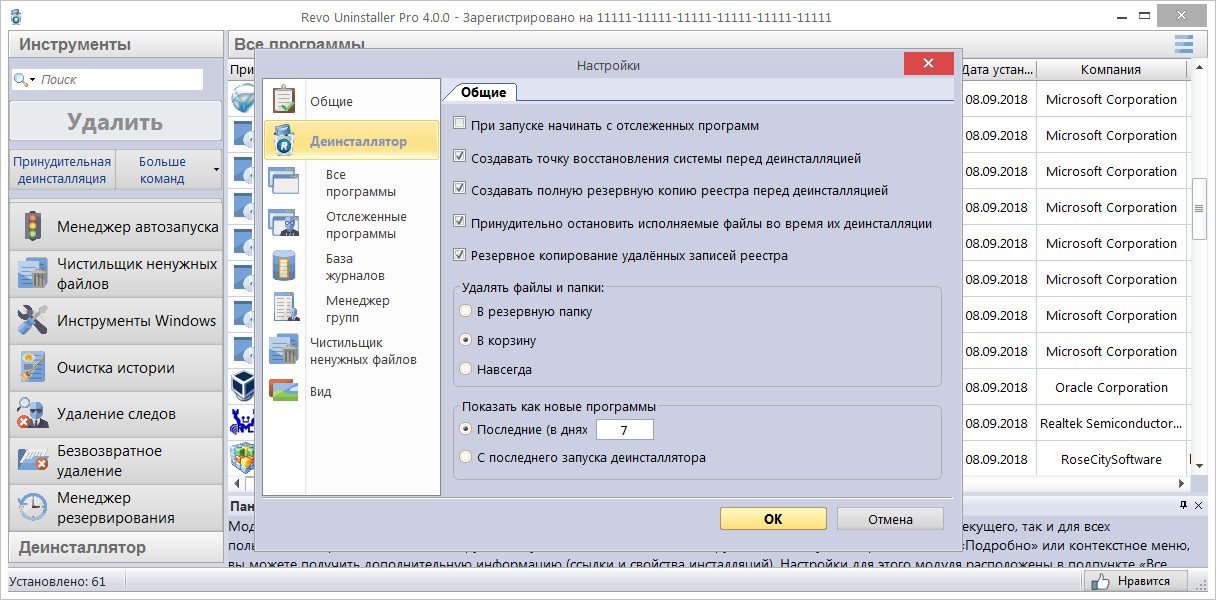This screenshot has width=1216, height=600.
Task: Click the Отмена button
Action: [889, 519]
